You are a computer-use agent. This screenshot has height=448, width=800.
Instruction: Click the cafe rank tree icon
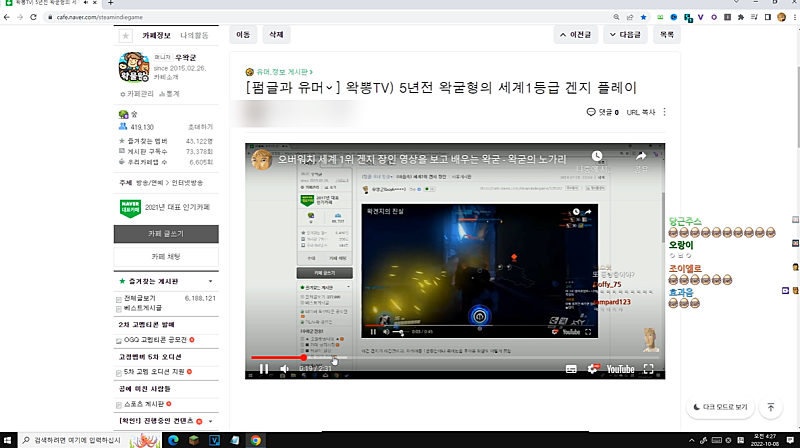[x=123, y=114]
